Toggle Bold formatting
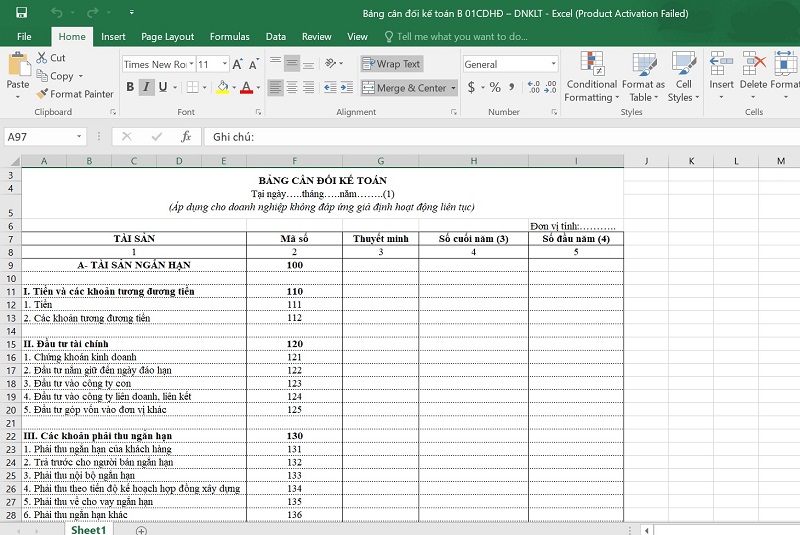 tap(130, 88)
